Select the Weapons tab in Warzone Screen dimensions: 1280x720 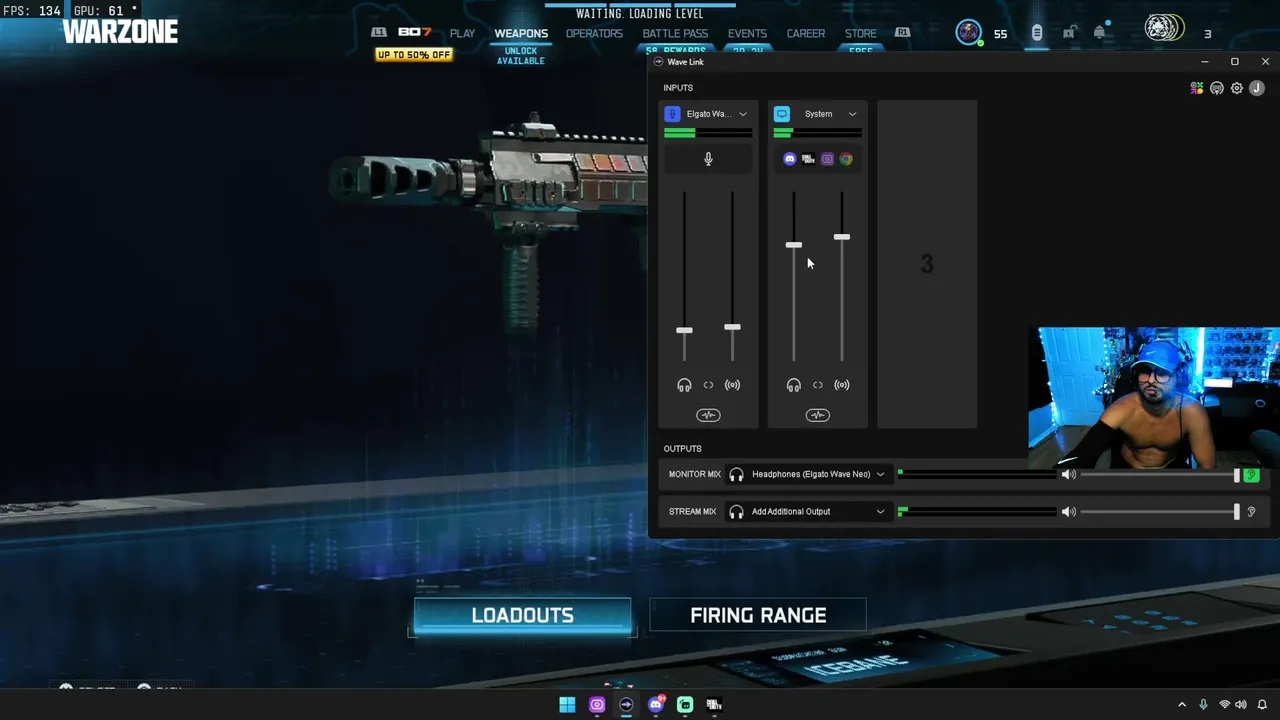[521, 33]
